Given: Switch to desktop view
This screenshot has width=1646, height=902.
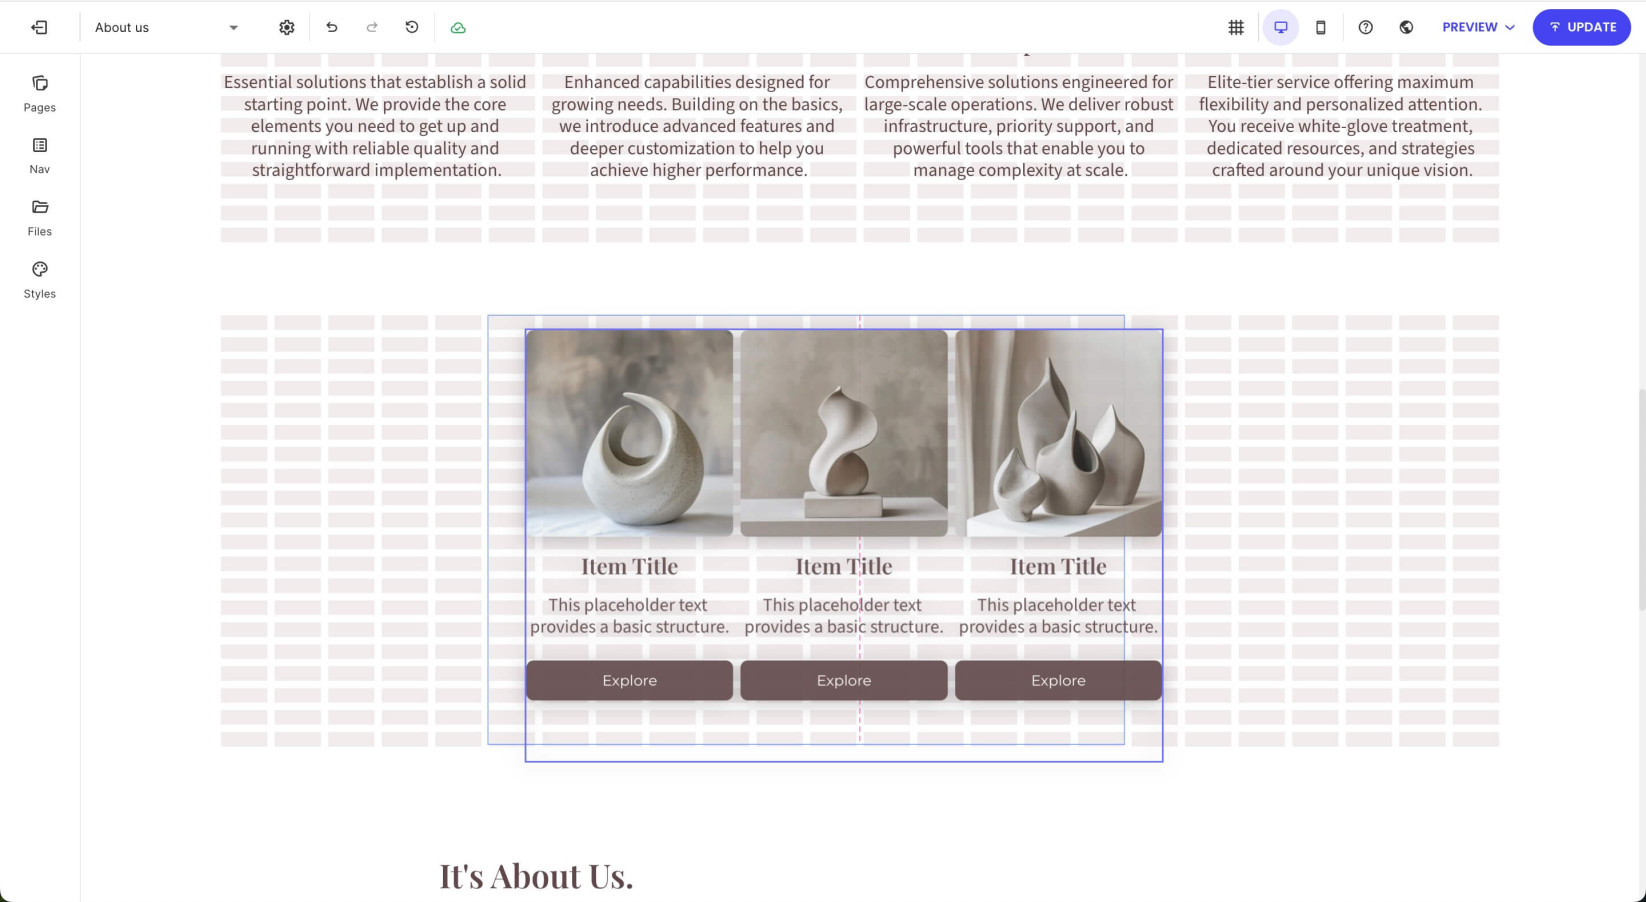Looking at the screenshot, I should point(1280,27).
